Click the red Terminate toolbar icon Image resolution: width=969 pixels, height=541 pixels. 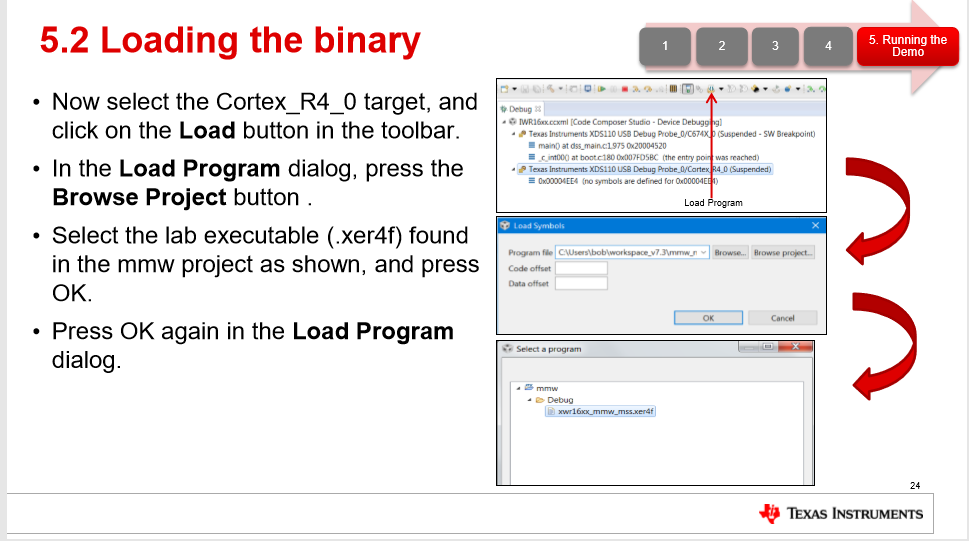(x=625, y=89)
